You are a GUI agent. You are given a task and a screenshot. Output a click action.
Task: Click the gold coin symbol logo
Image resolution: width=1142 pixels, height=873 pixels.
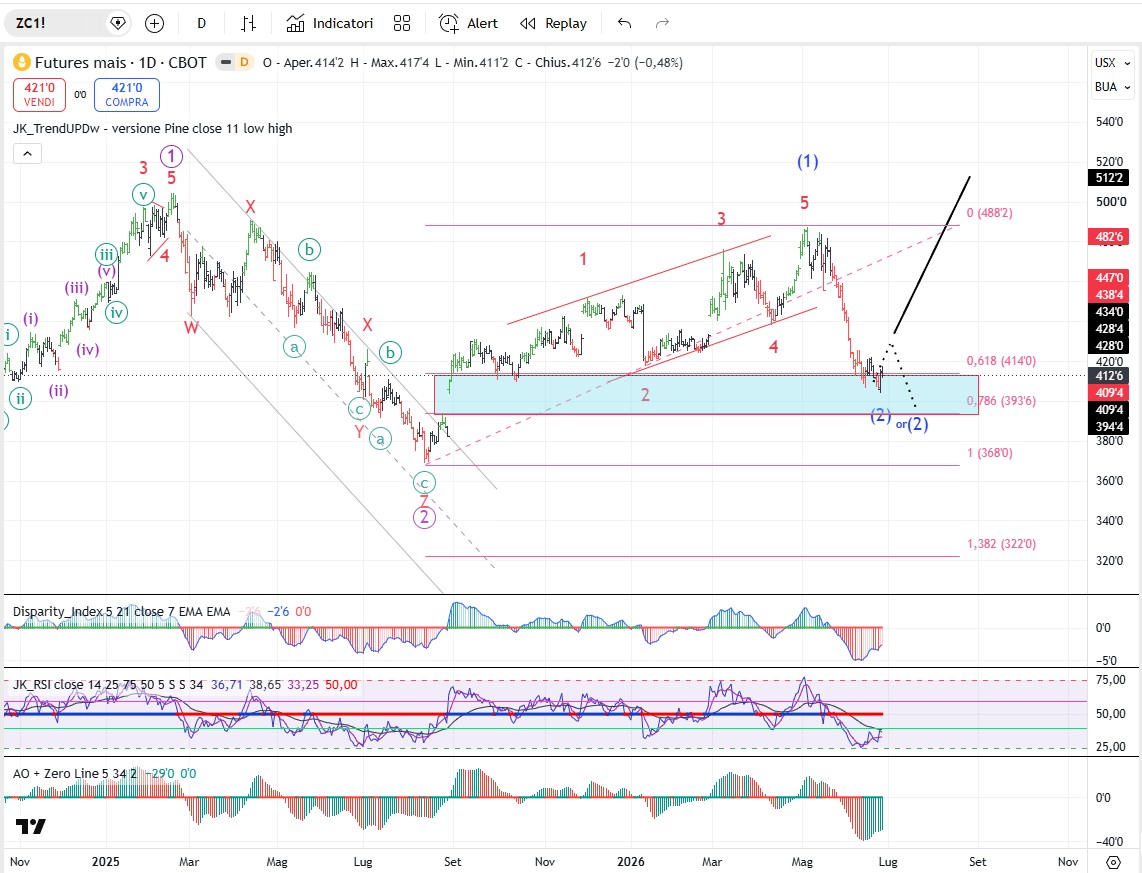pos(22,63)
